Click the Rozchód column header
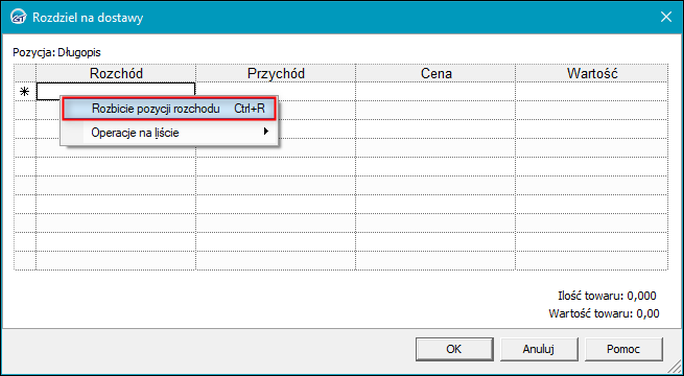This screenshot has width=684, height=376. click(116, 73)
